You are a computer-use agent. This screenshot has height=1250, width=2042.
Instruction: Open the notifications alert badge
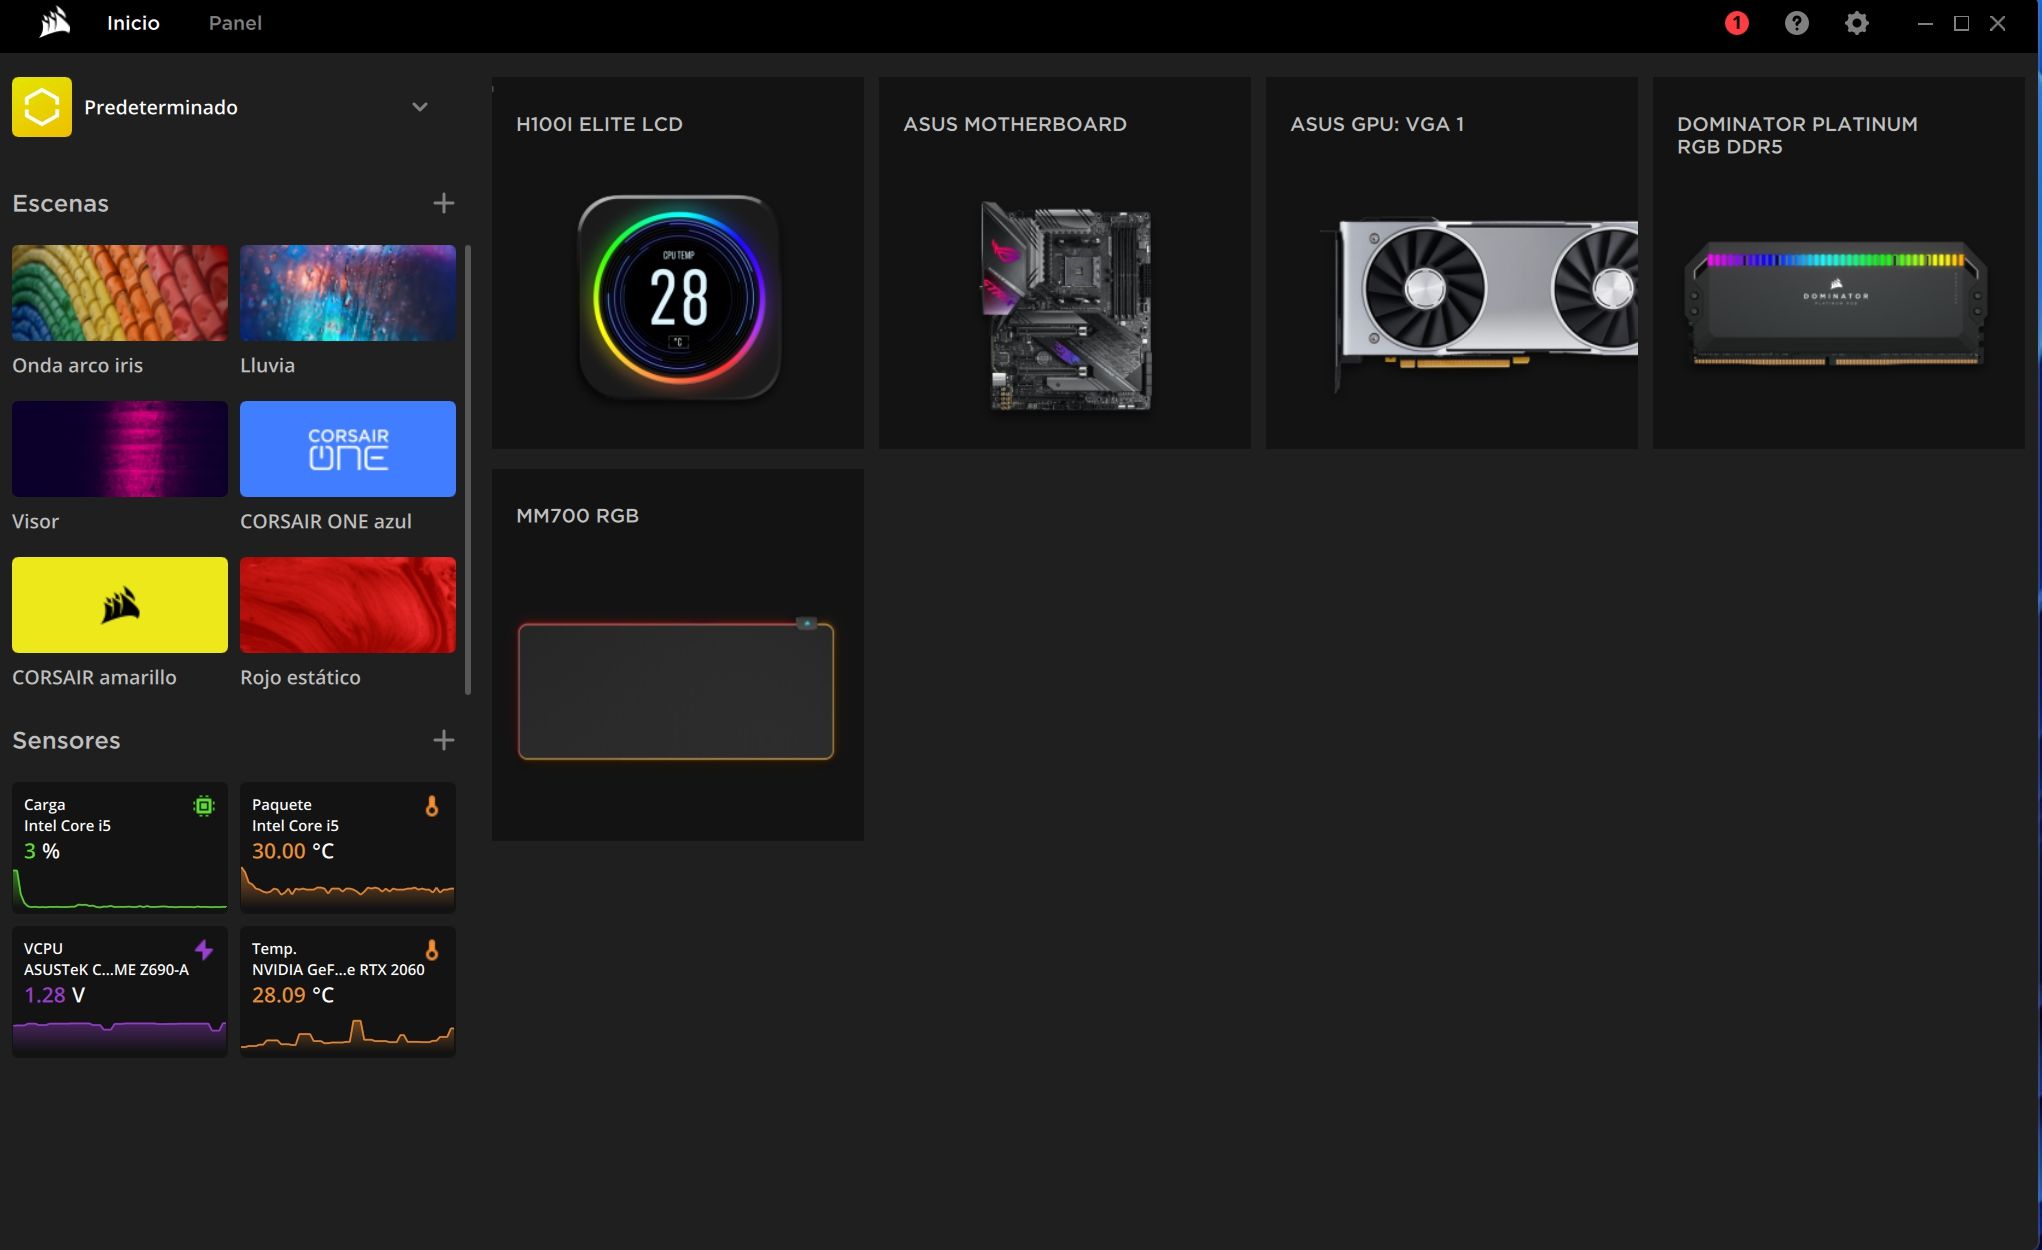pos(1737,23)
